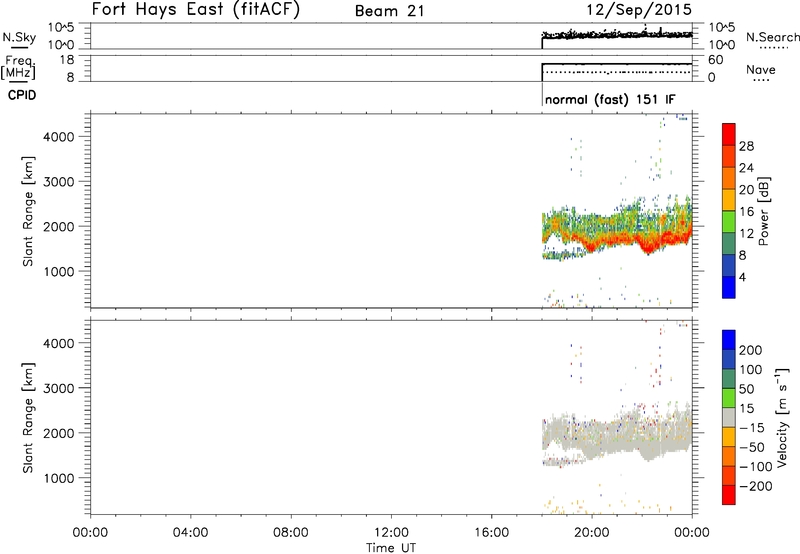This screenshot has width=800, height=554.
Task: Click the 'N.Search' legend label
Action: click(x=773, y=37)
